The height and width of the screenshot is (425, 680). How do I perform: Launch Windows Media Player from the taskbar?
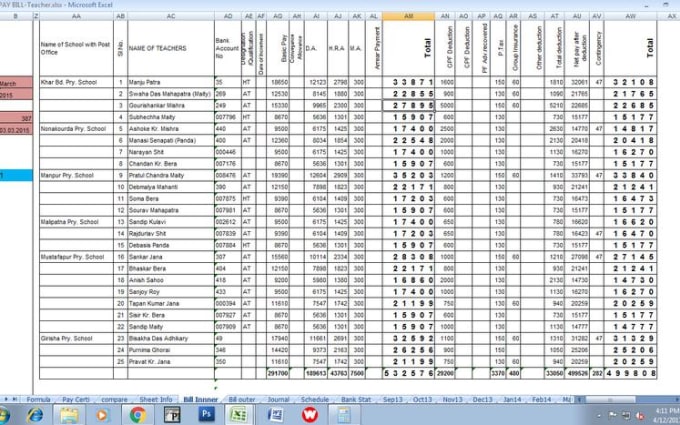click(102, 415)
